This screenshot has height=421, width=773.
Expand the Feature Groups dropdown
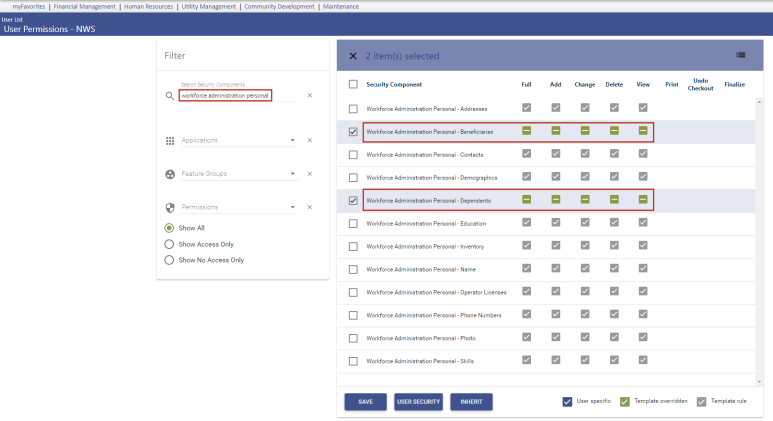click(x=293, y=174)
